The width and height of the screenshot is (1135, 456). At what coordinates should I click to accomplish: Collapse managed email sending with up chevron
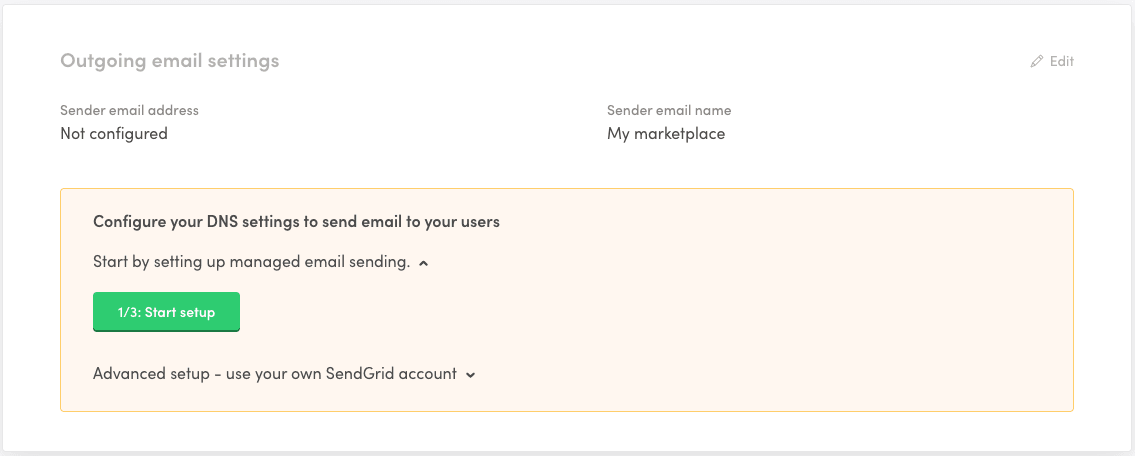(x=424, y=263)
